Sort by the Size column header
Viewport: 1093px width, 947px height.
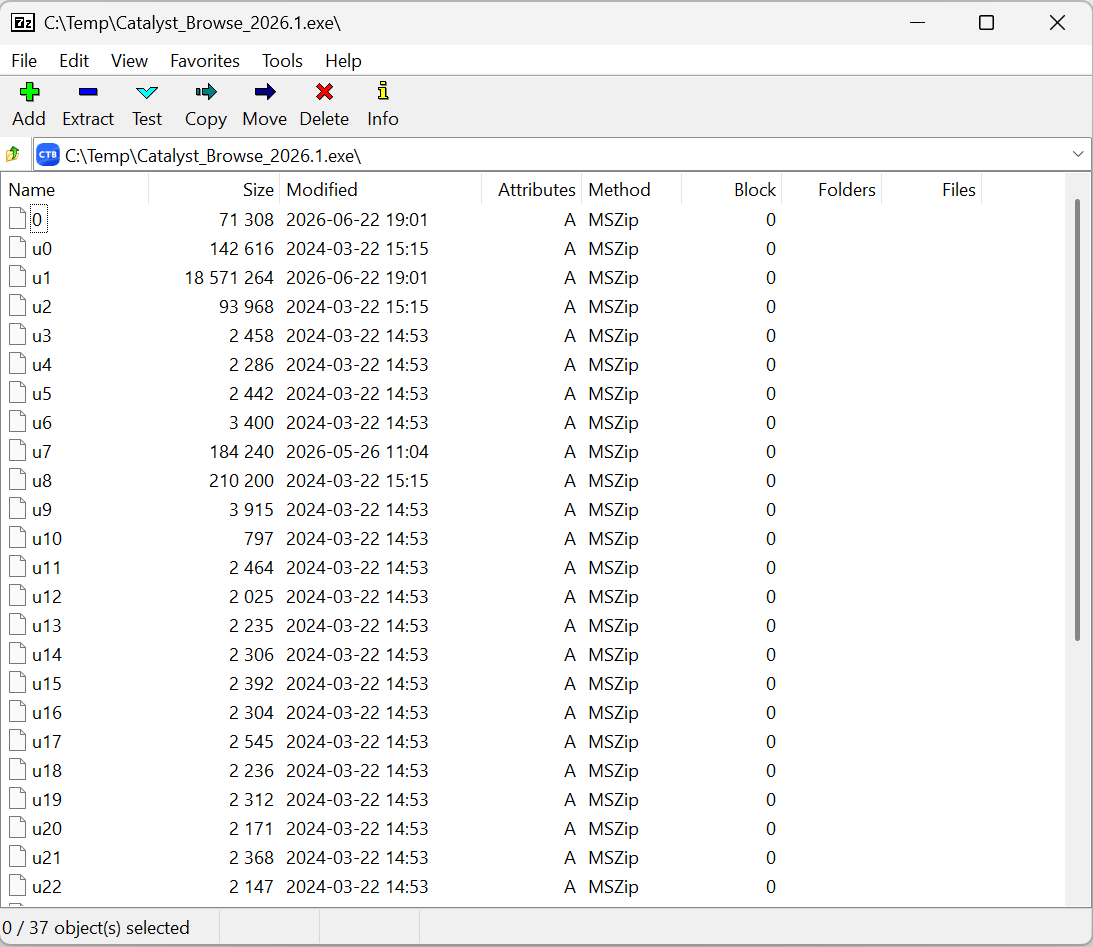(214, 190)
